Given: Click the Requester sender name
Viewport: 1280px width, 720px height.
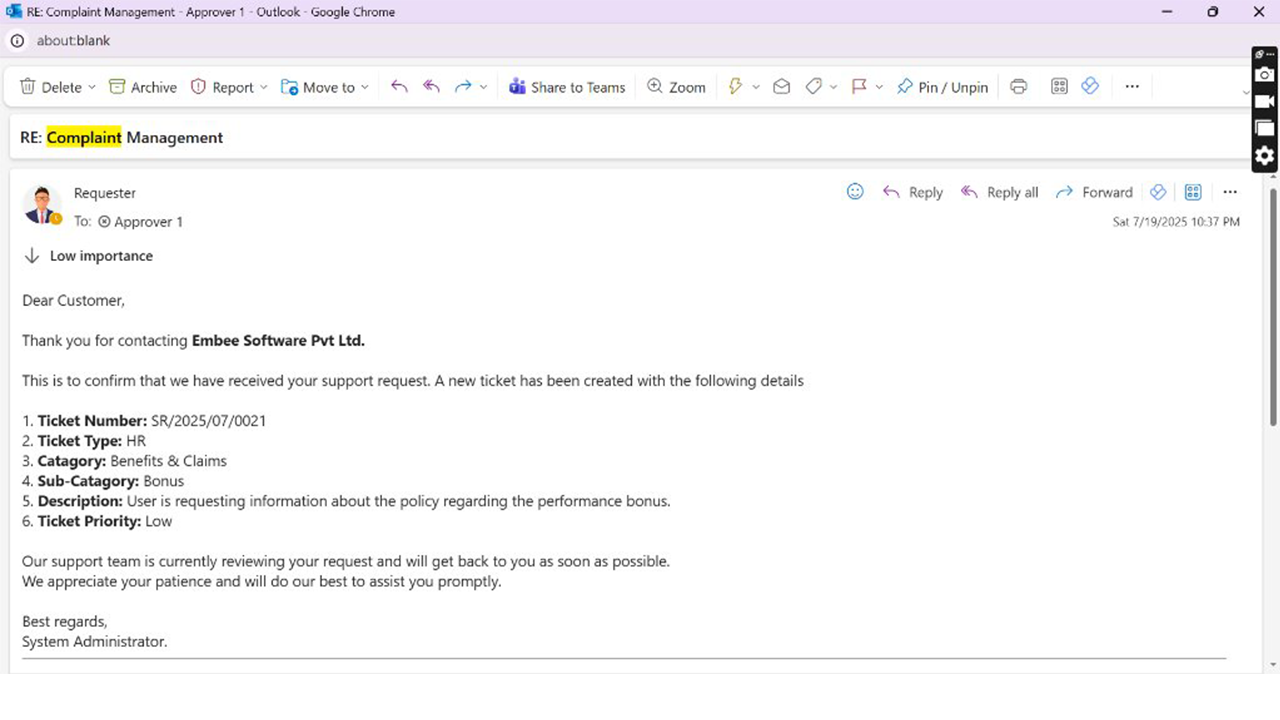Looking at the screenshot, I should [x=105, y=193].
